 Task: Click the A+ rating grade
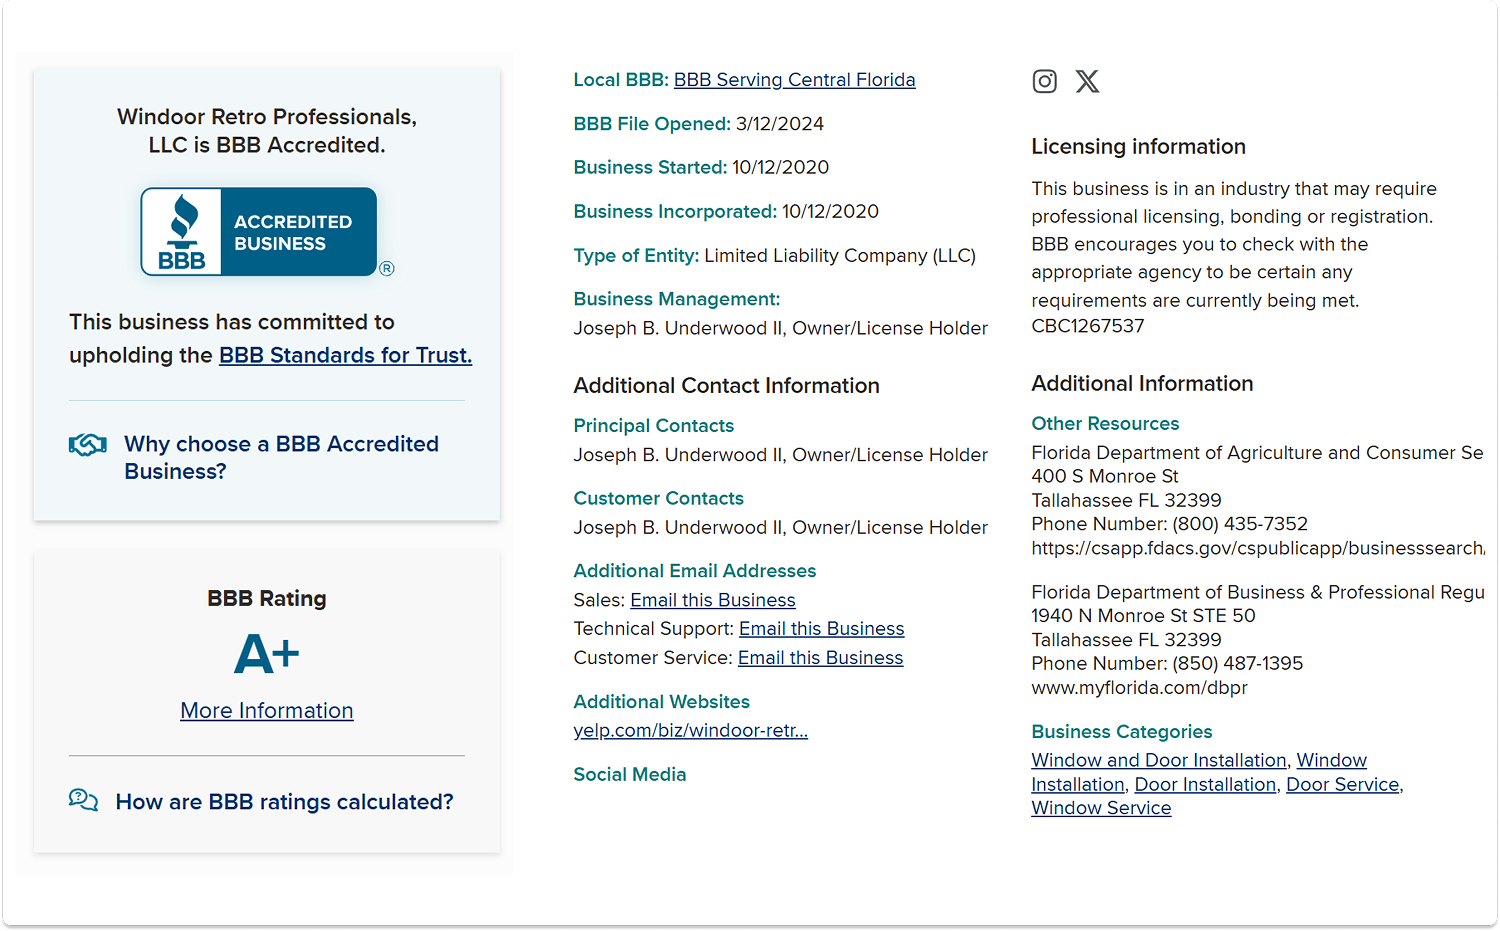coord(266,655)
